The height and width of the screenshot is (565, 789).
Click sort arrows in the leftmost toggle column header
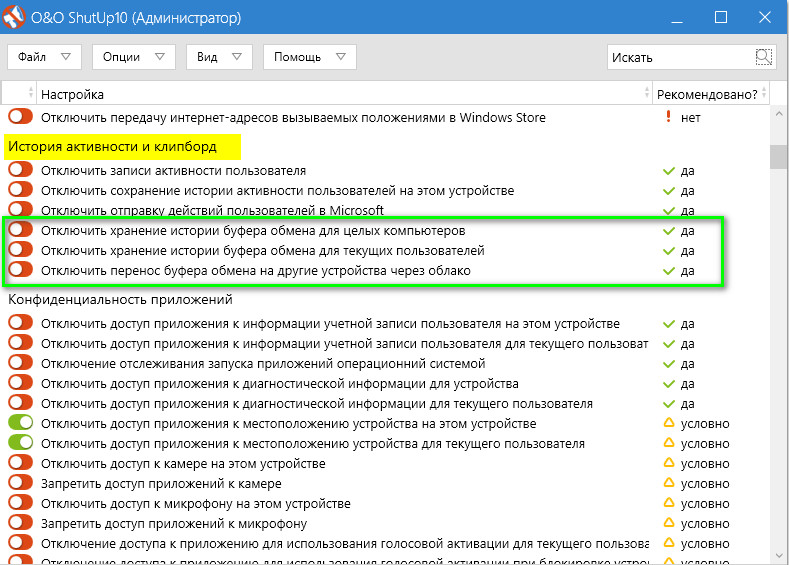(30, 93)
